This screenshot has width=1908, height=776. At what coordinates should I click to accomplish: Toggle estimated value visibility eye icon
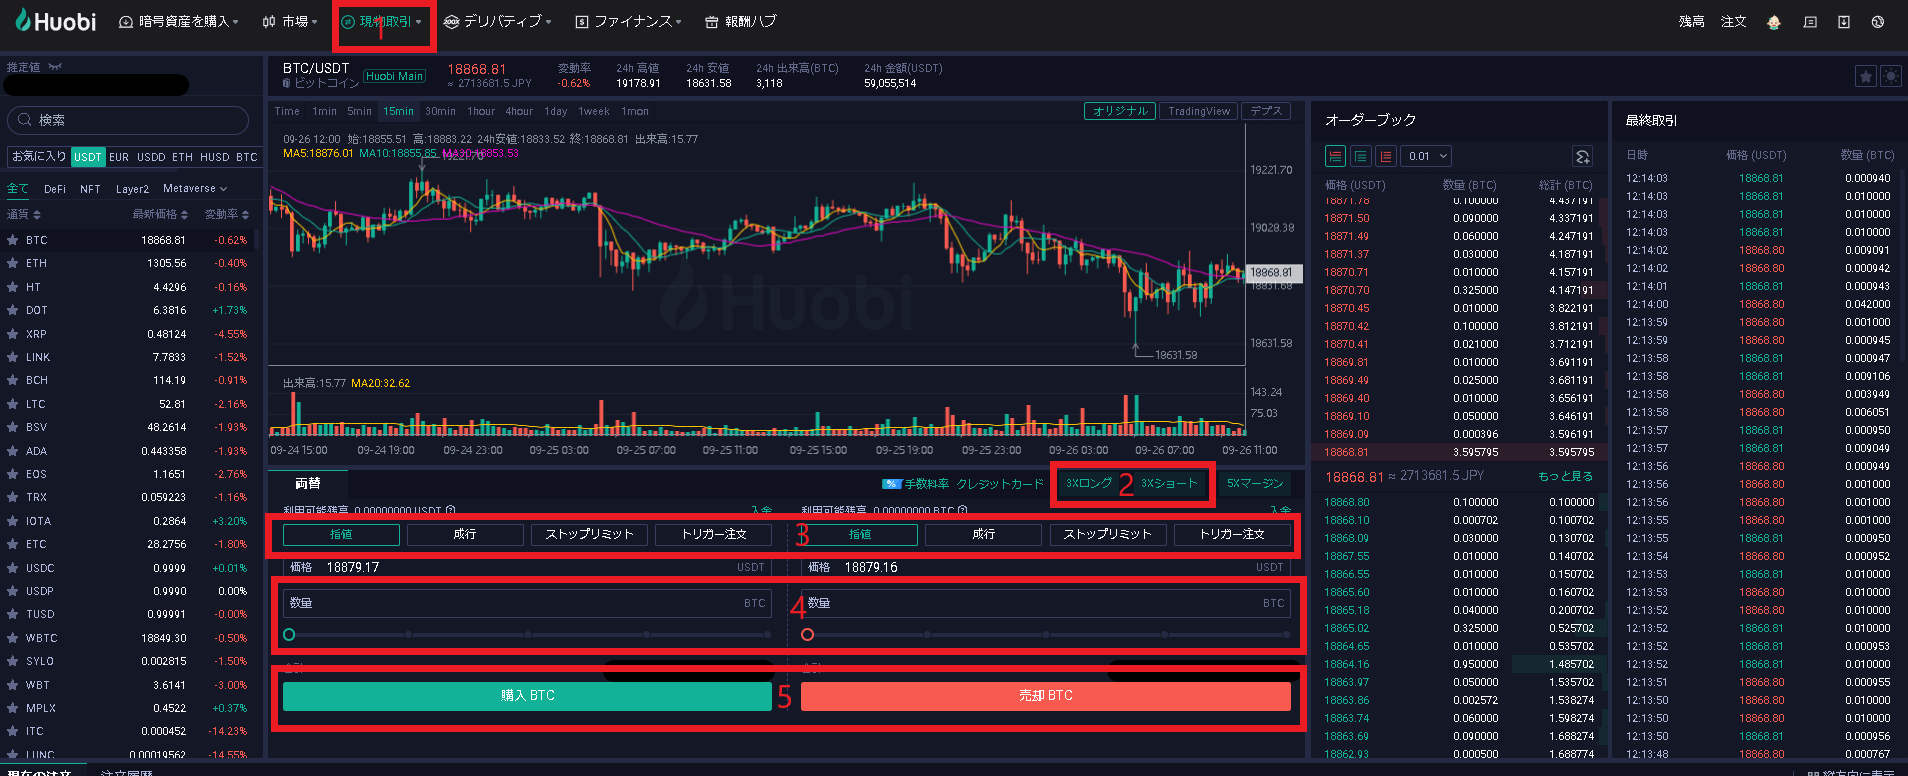(x=55, y=67)
